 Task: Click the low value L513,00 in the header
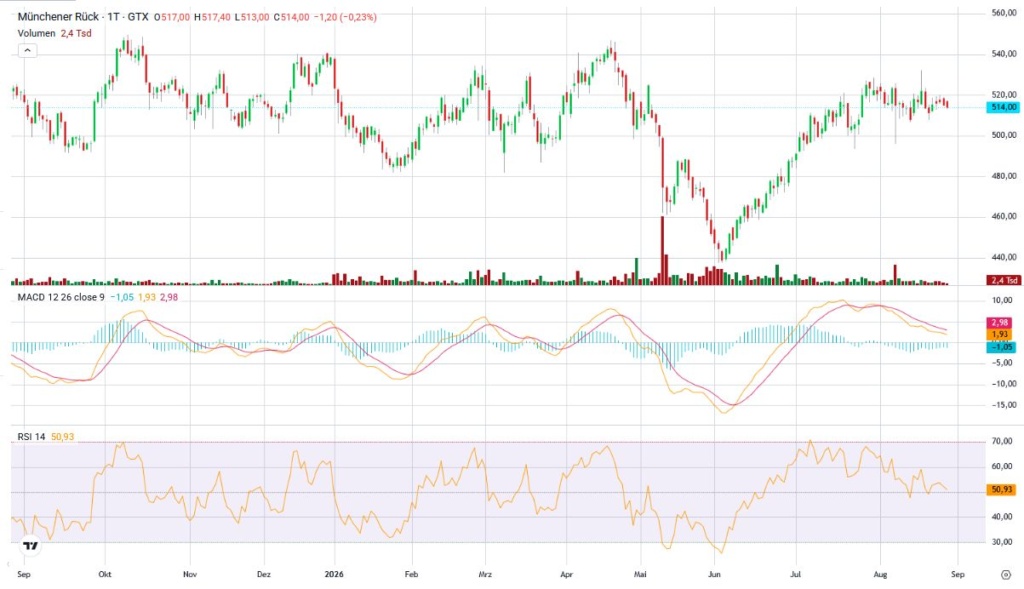pyautogui.click(x=252, y=17)
